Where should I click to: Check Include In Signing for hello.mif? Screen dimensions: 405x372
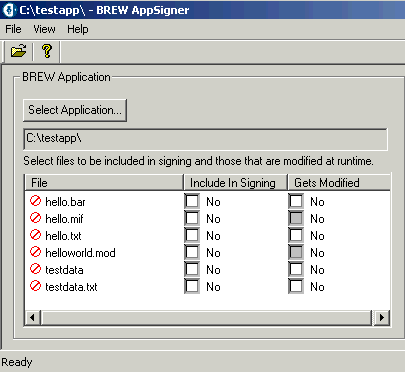[192, 218]
